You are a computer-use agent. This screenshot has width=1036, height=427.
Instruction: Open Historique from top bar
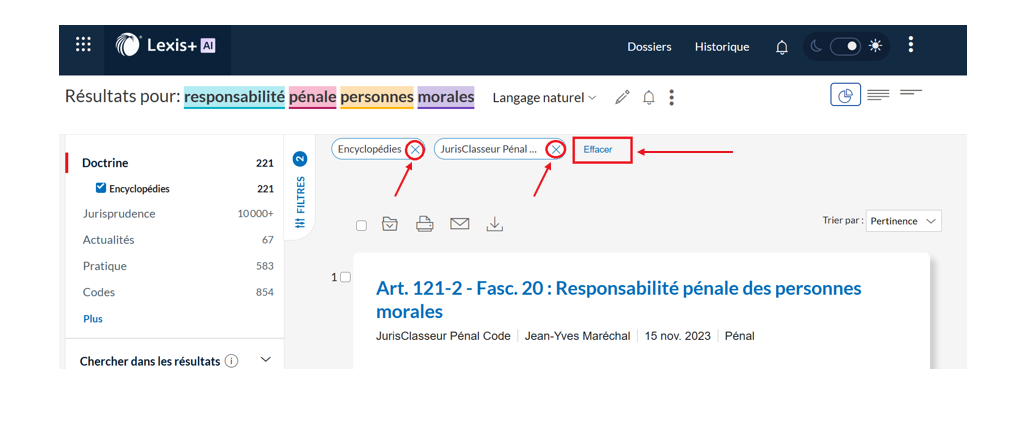click(x=721, y=47)
